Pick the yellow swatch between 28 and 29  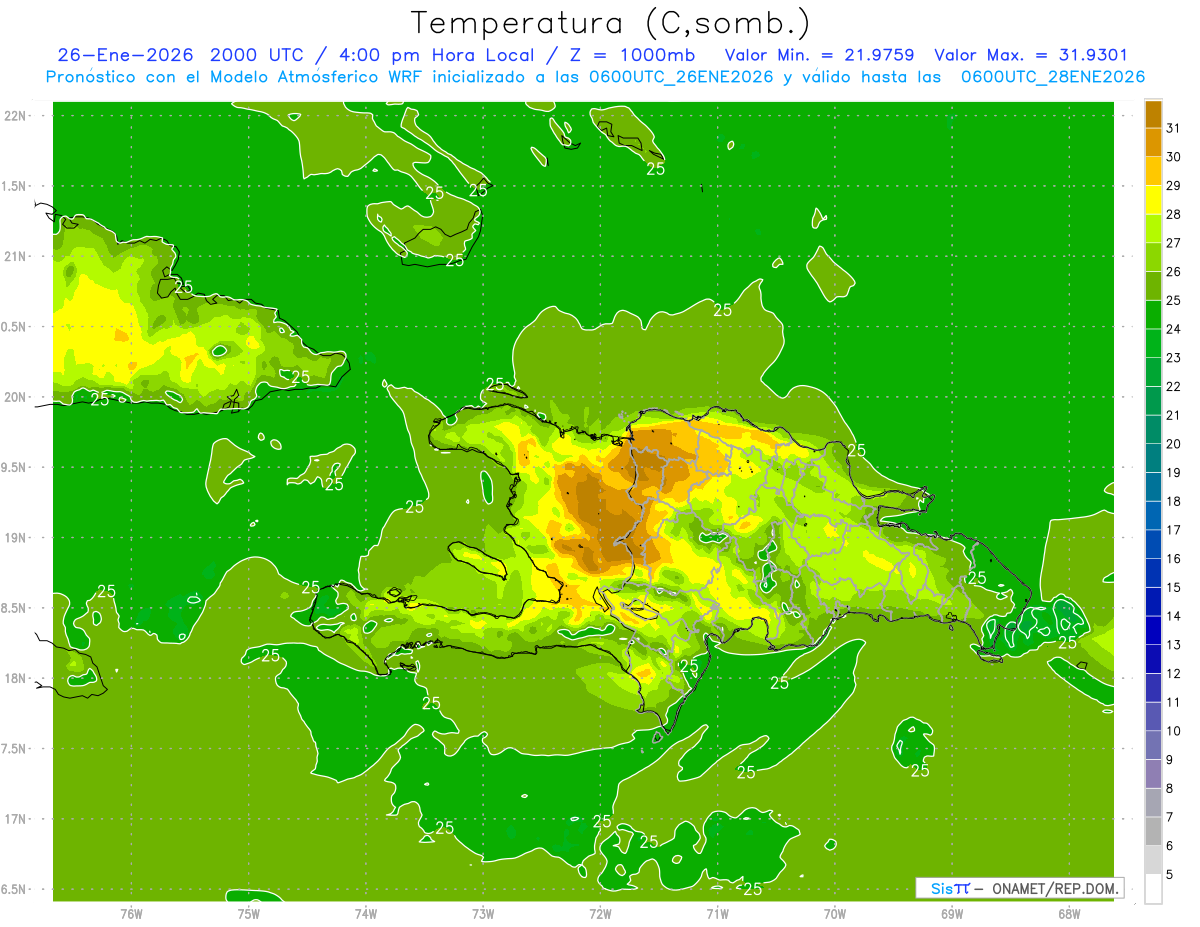(x=1153, y=200)
